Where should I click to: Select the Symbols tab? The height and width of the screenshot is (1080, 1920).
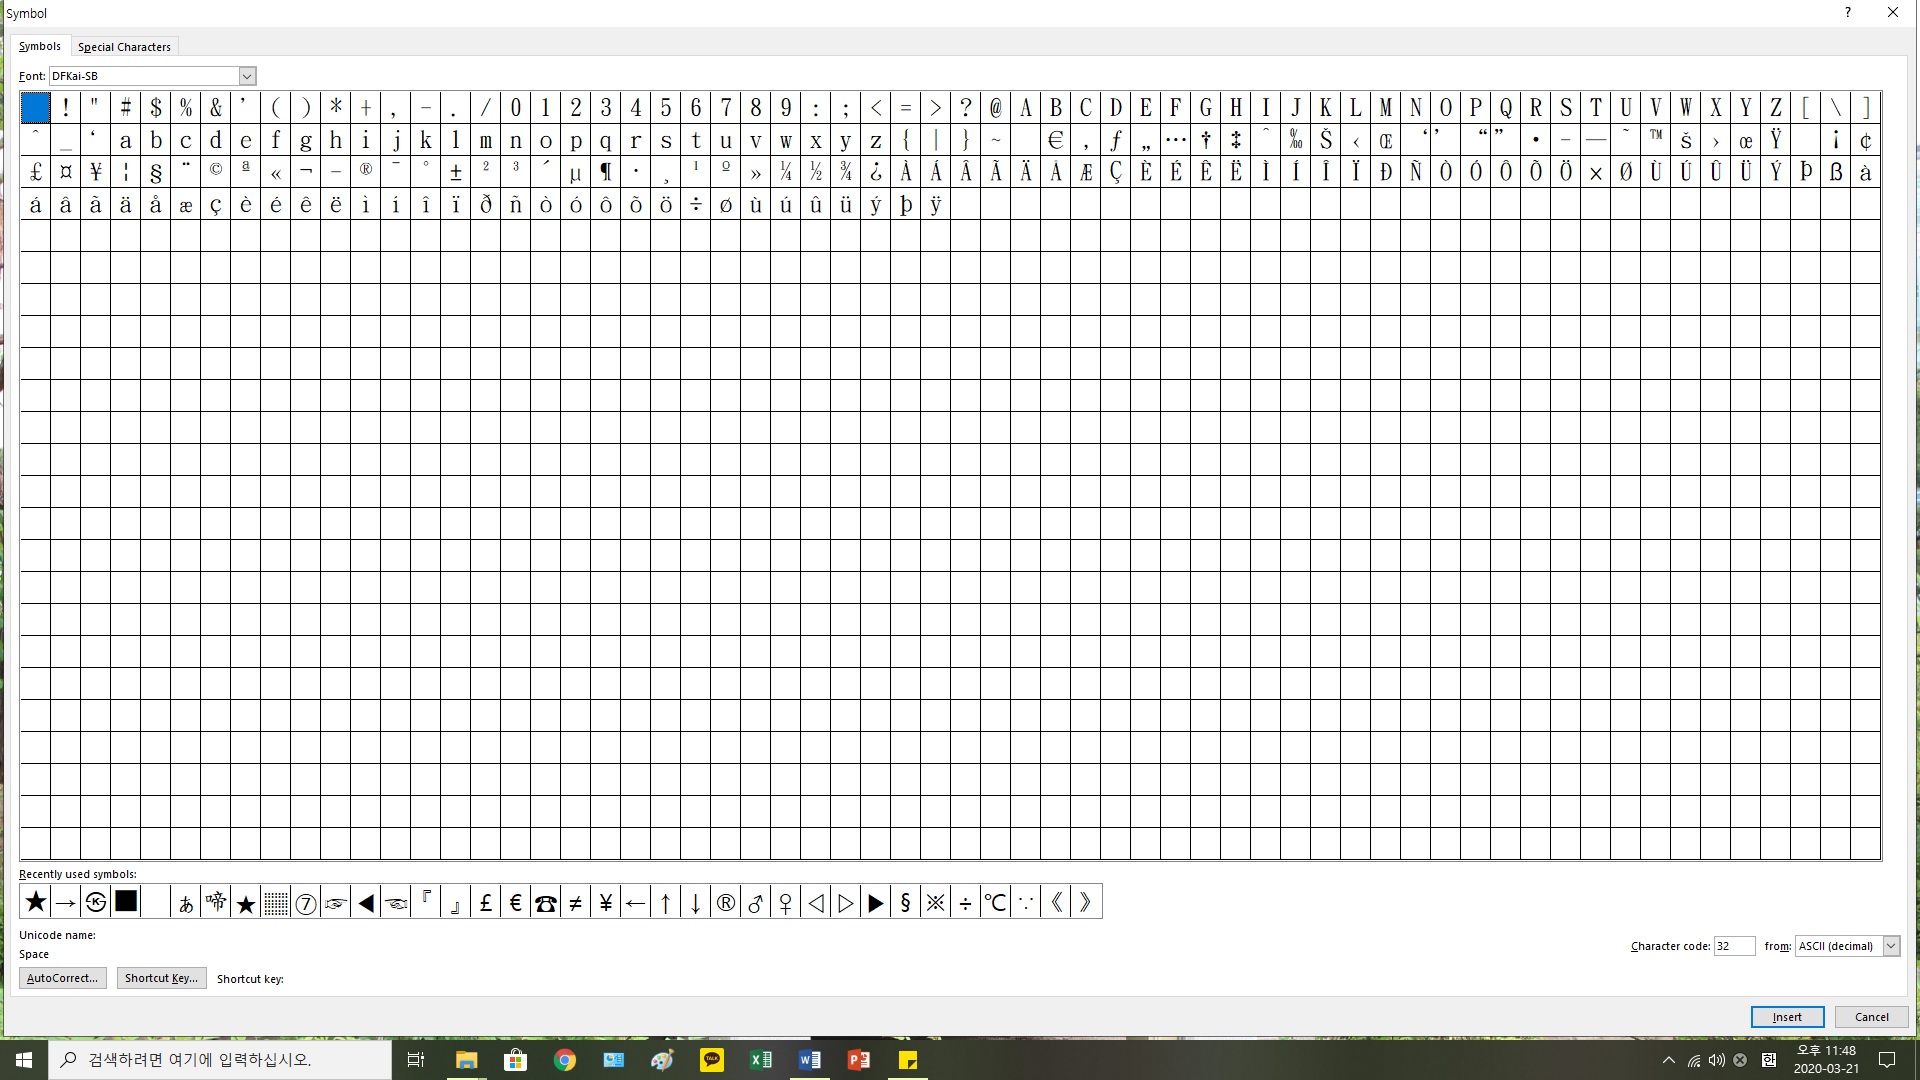[40, 46]
